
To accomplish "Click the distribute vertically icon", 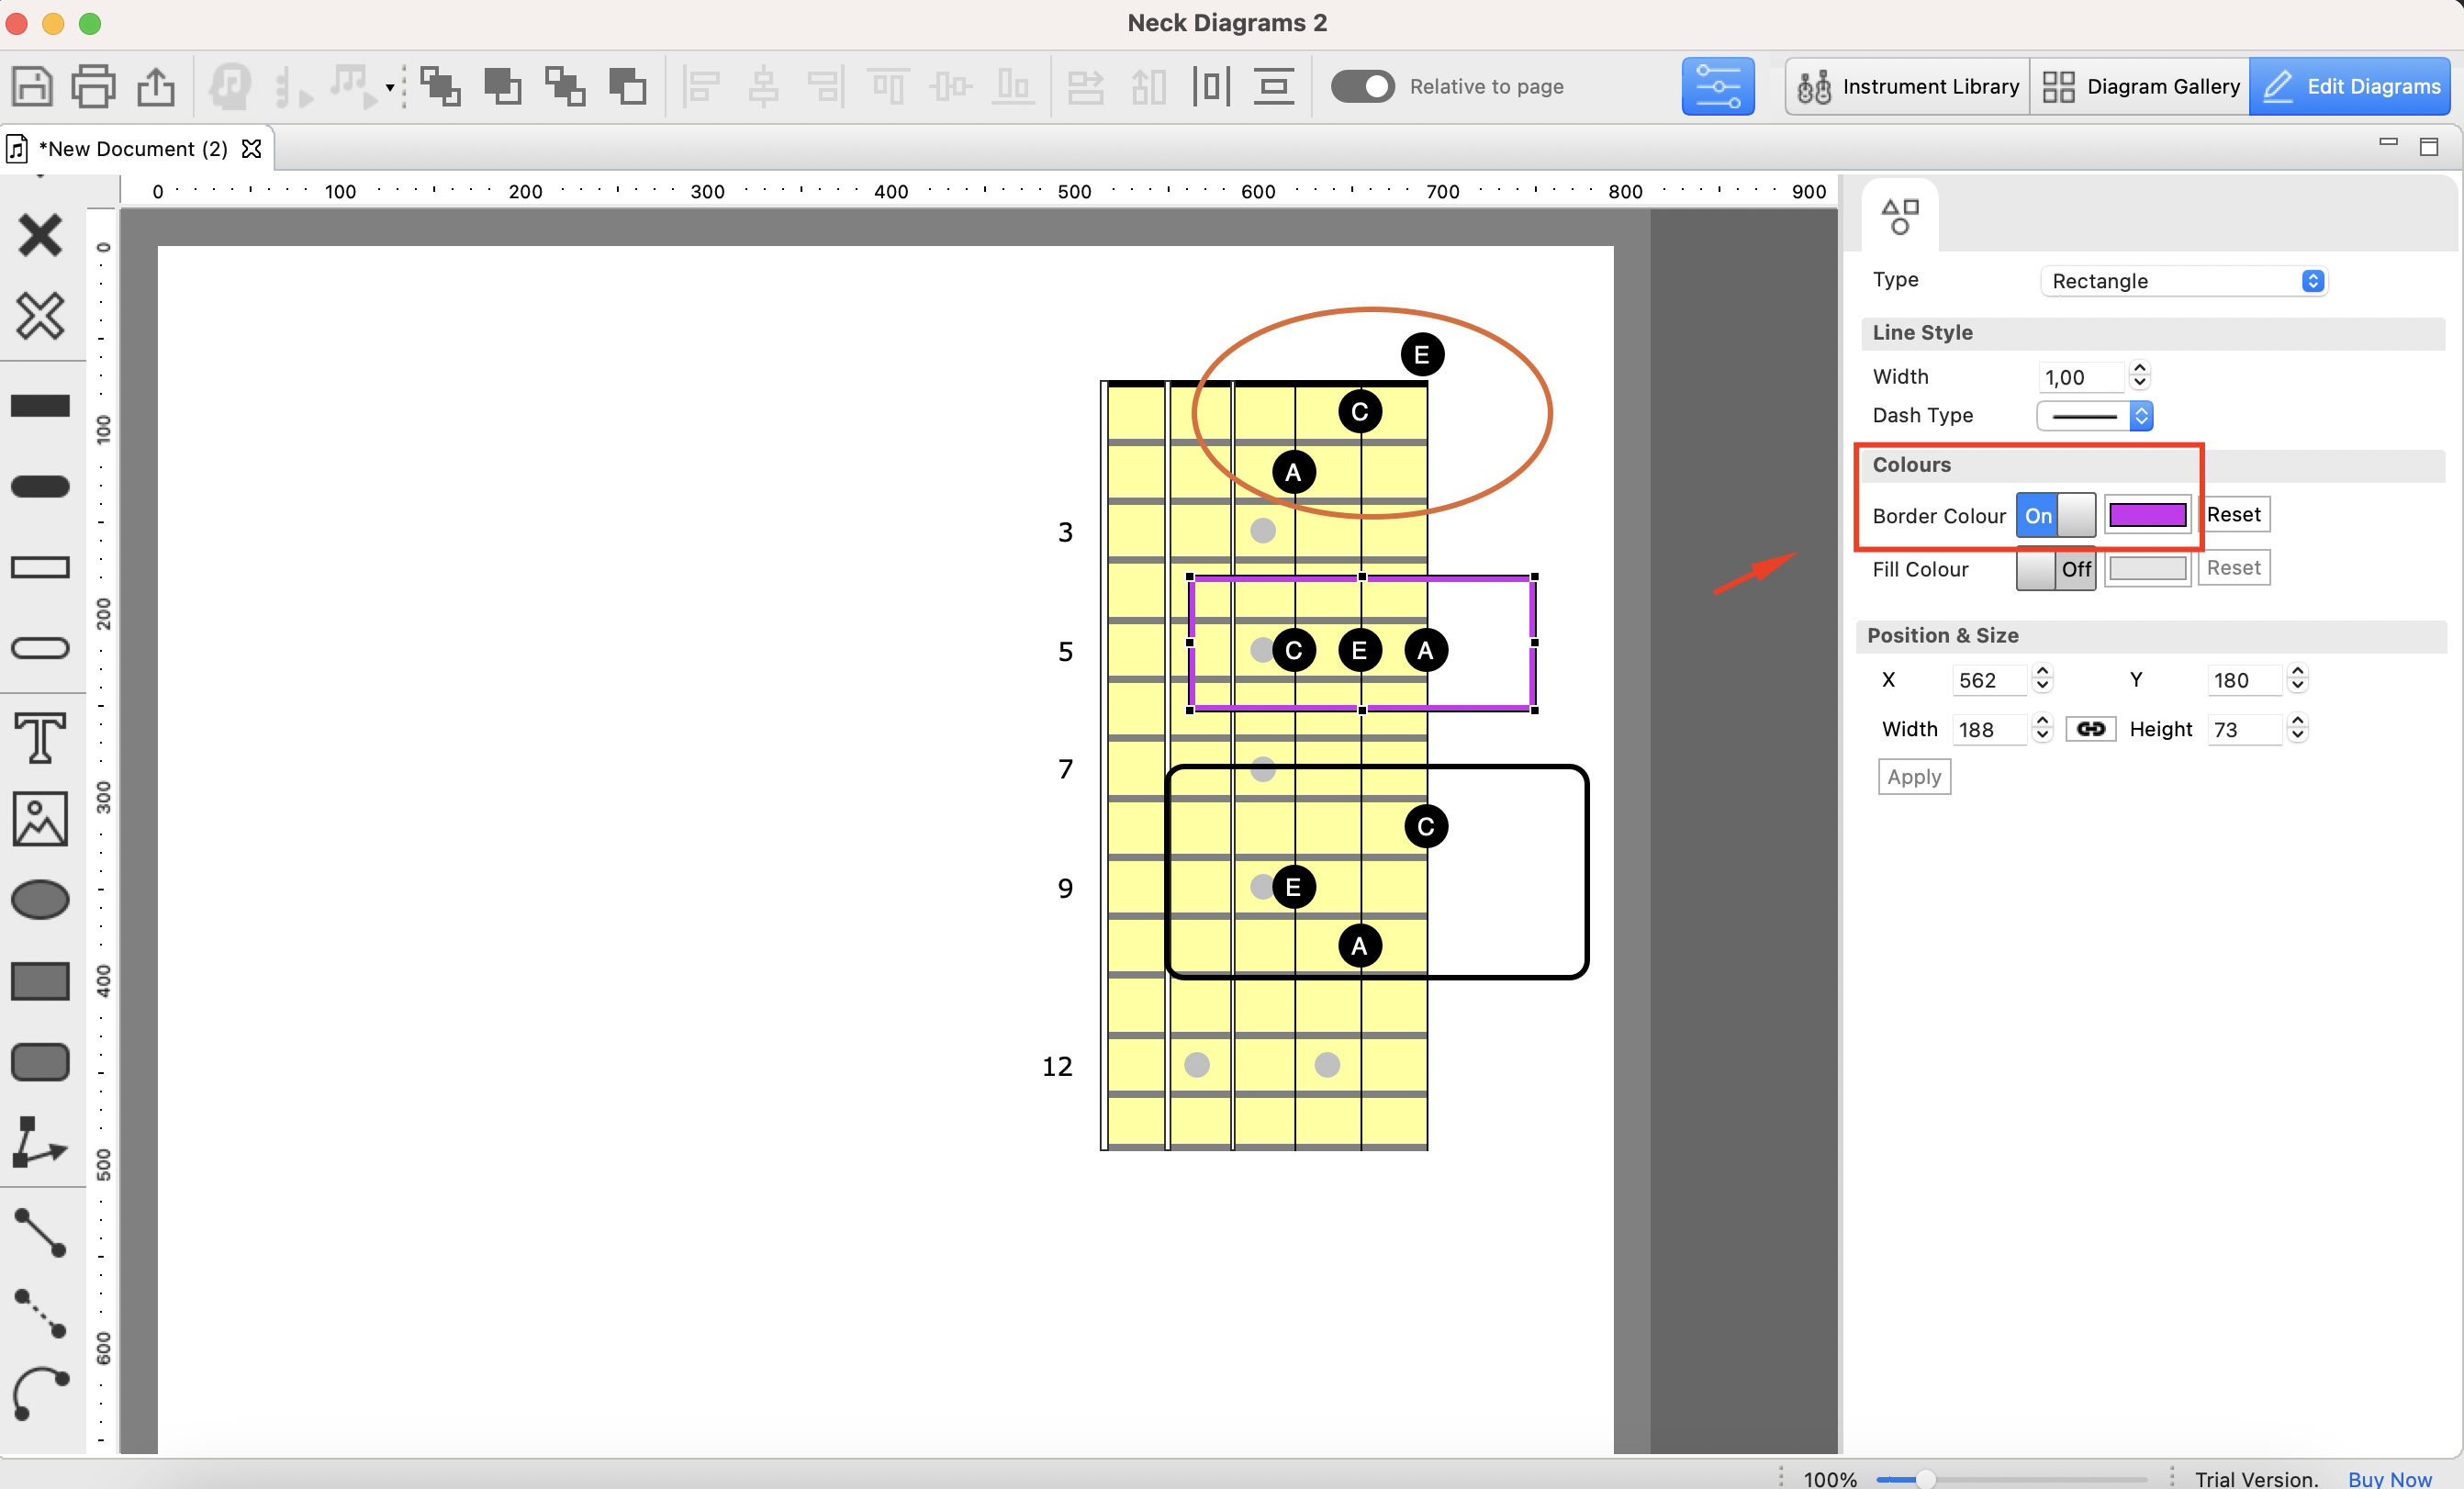I will pyautogui.click(x=1273, y=87).
